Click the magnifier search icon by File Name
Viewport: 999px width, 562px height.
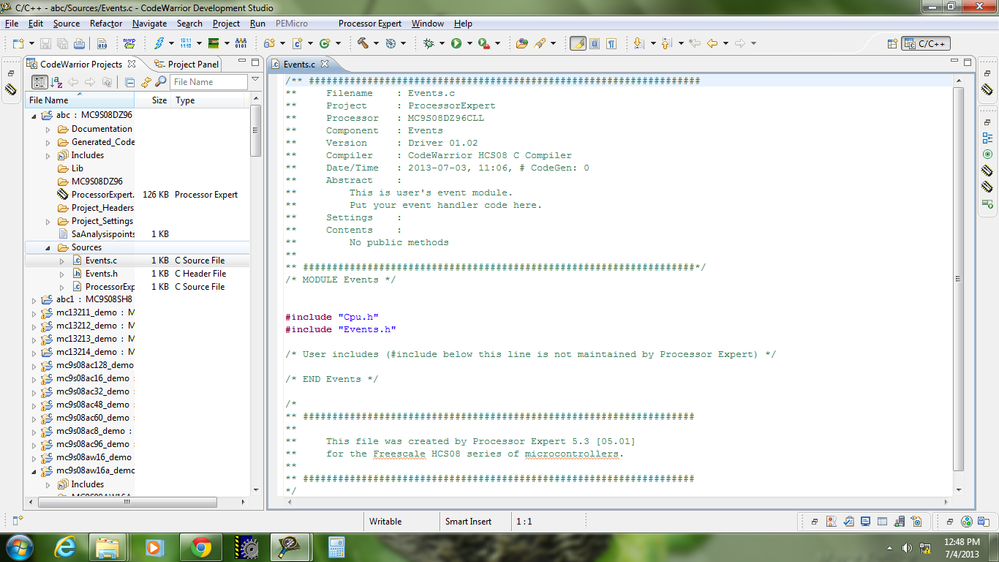pos(161,82)
